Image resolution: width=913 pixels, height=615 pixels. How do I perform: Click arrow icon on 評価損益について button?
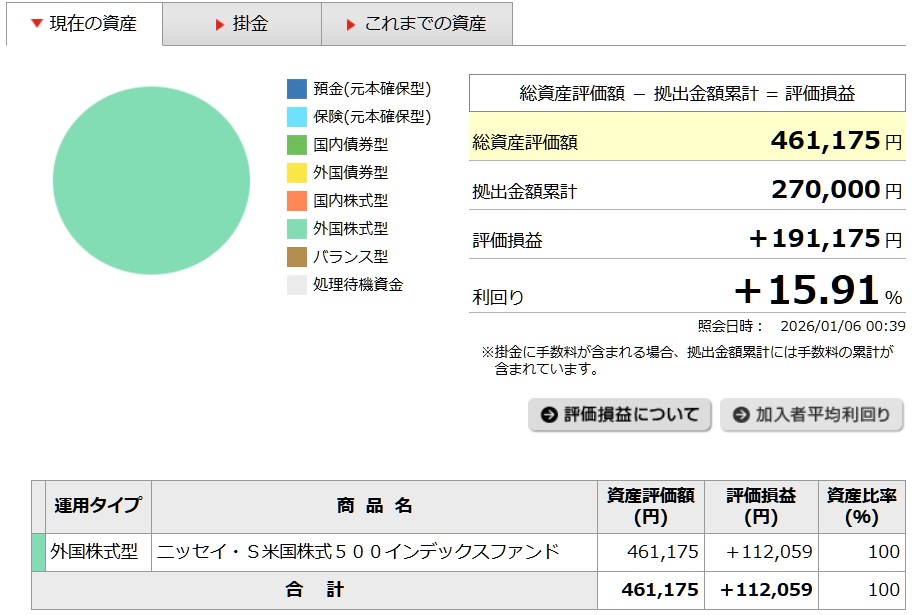coord(549,415)
